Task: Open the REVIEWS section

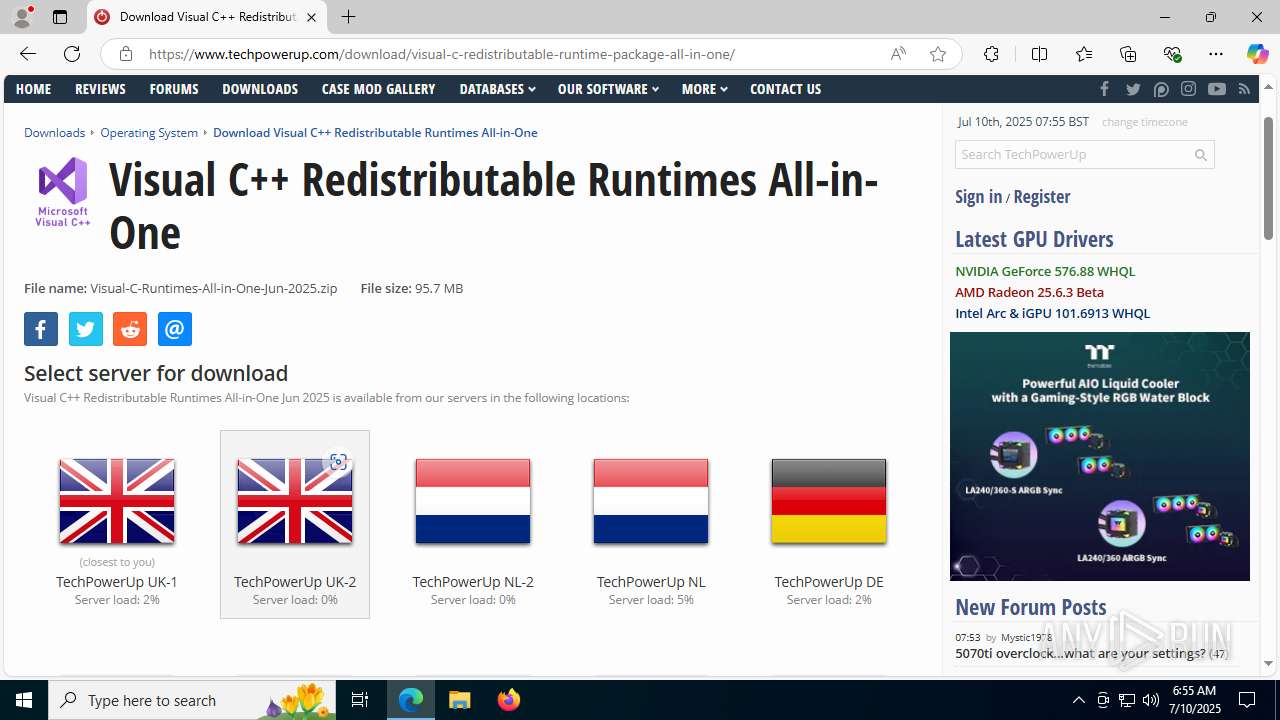Action: 100,89
